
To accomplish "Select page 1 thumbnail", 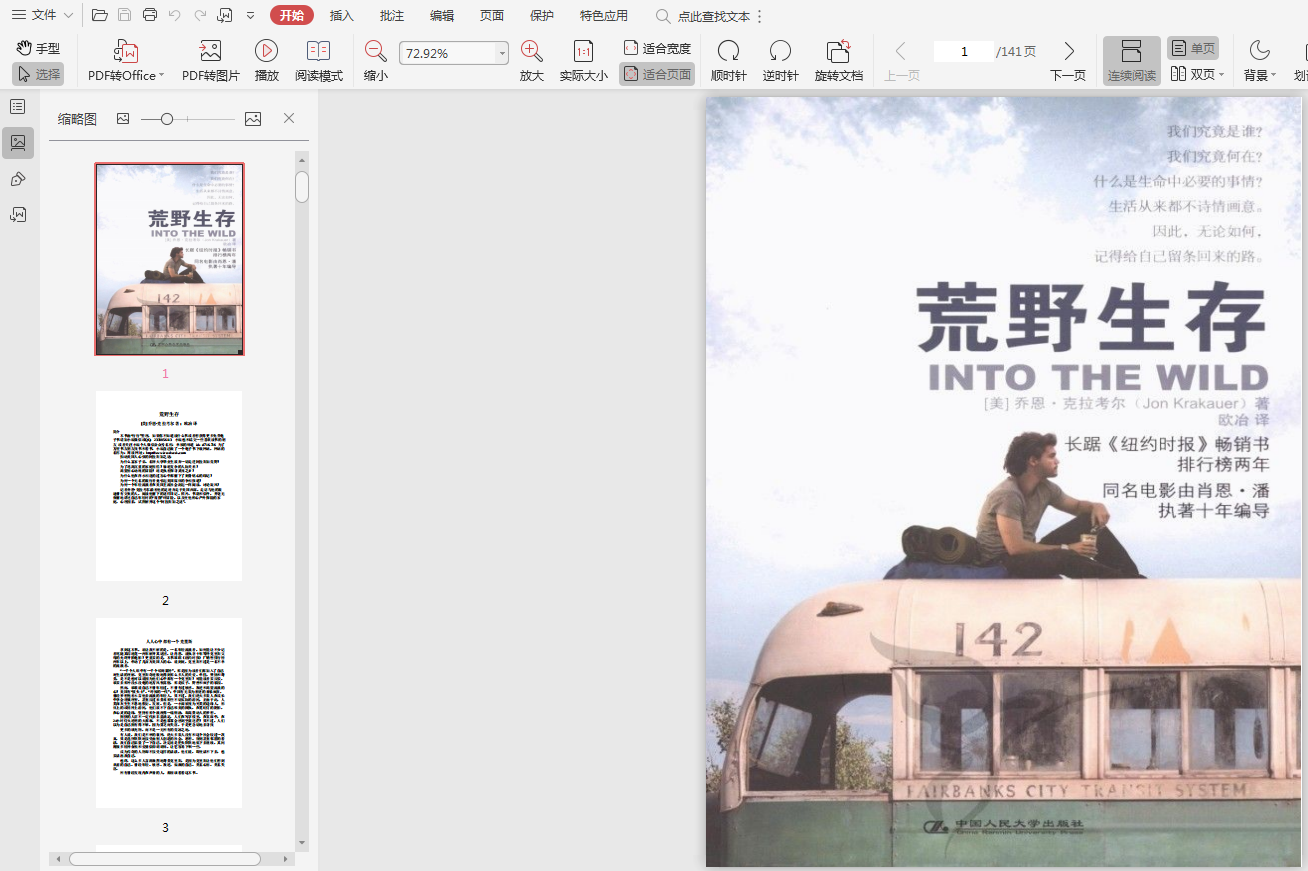I will [169, 259].
